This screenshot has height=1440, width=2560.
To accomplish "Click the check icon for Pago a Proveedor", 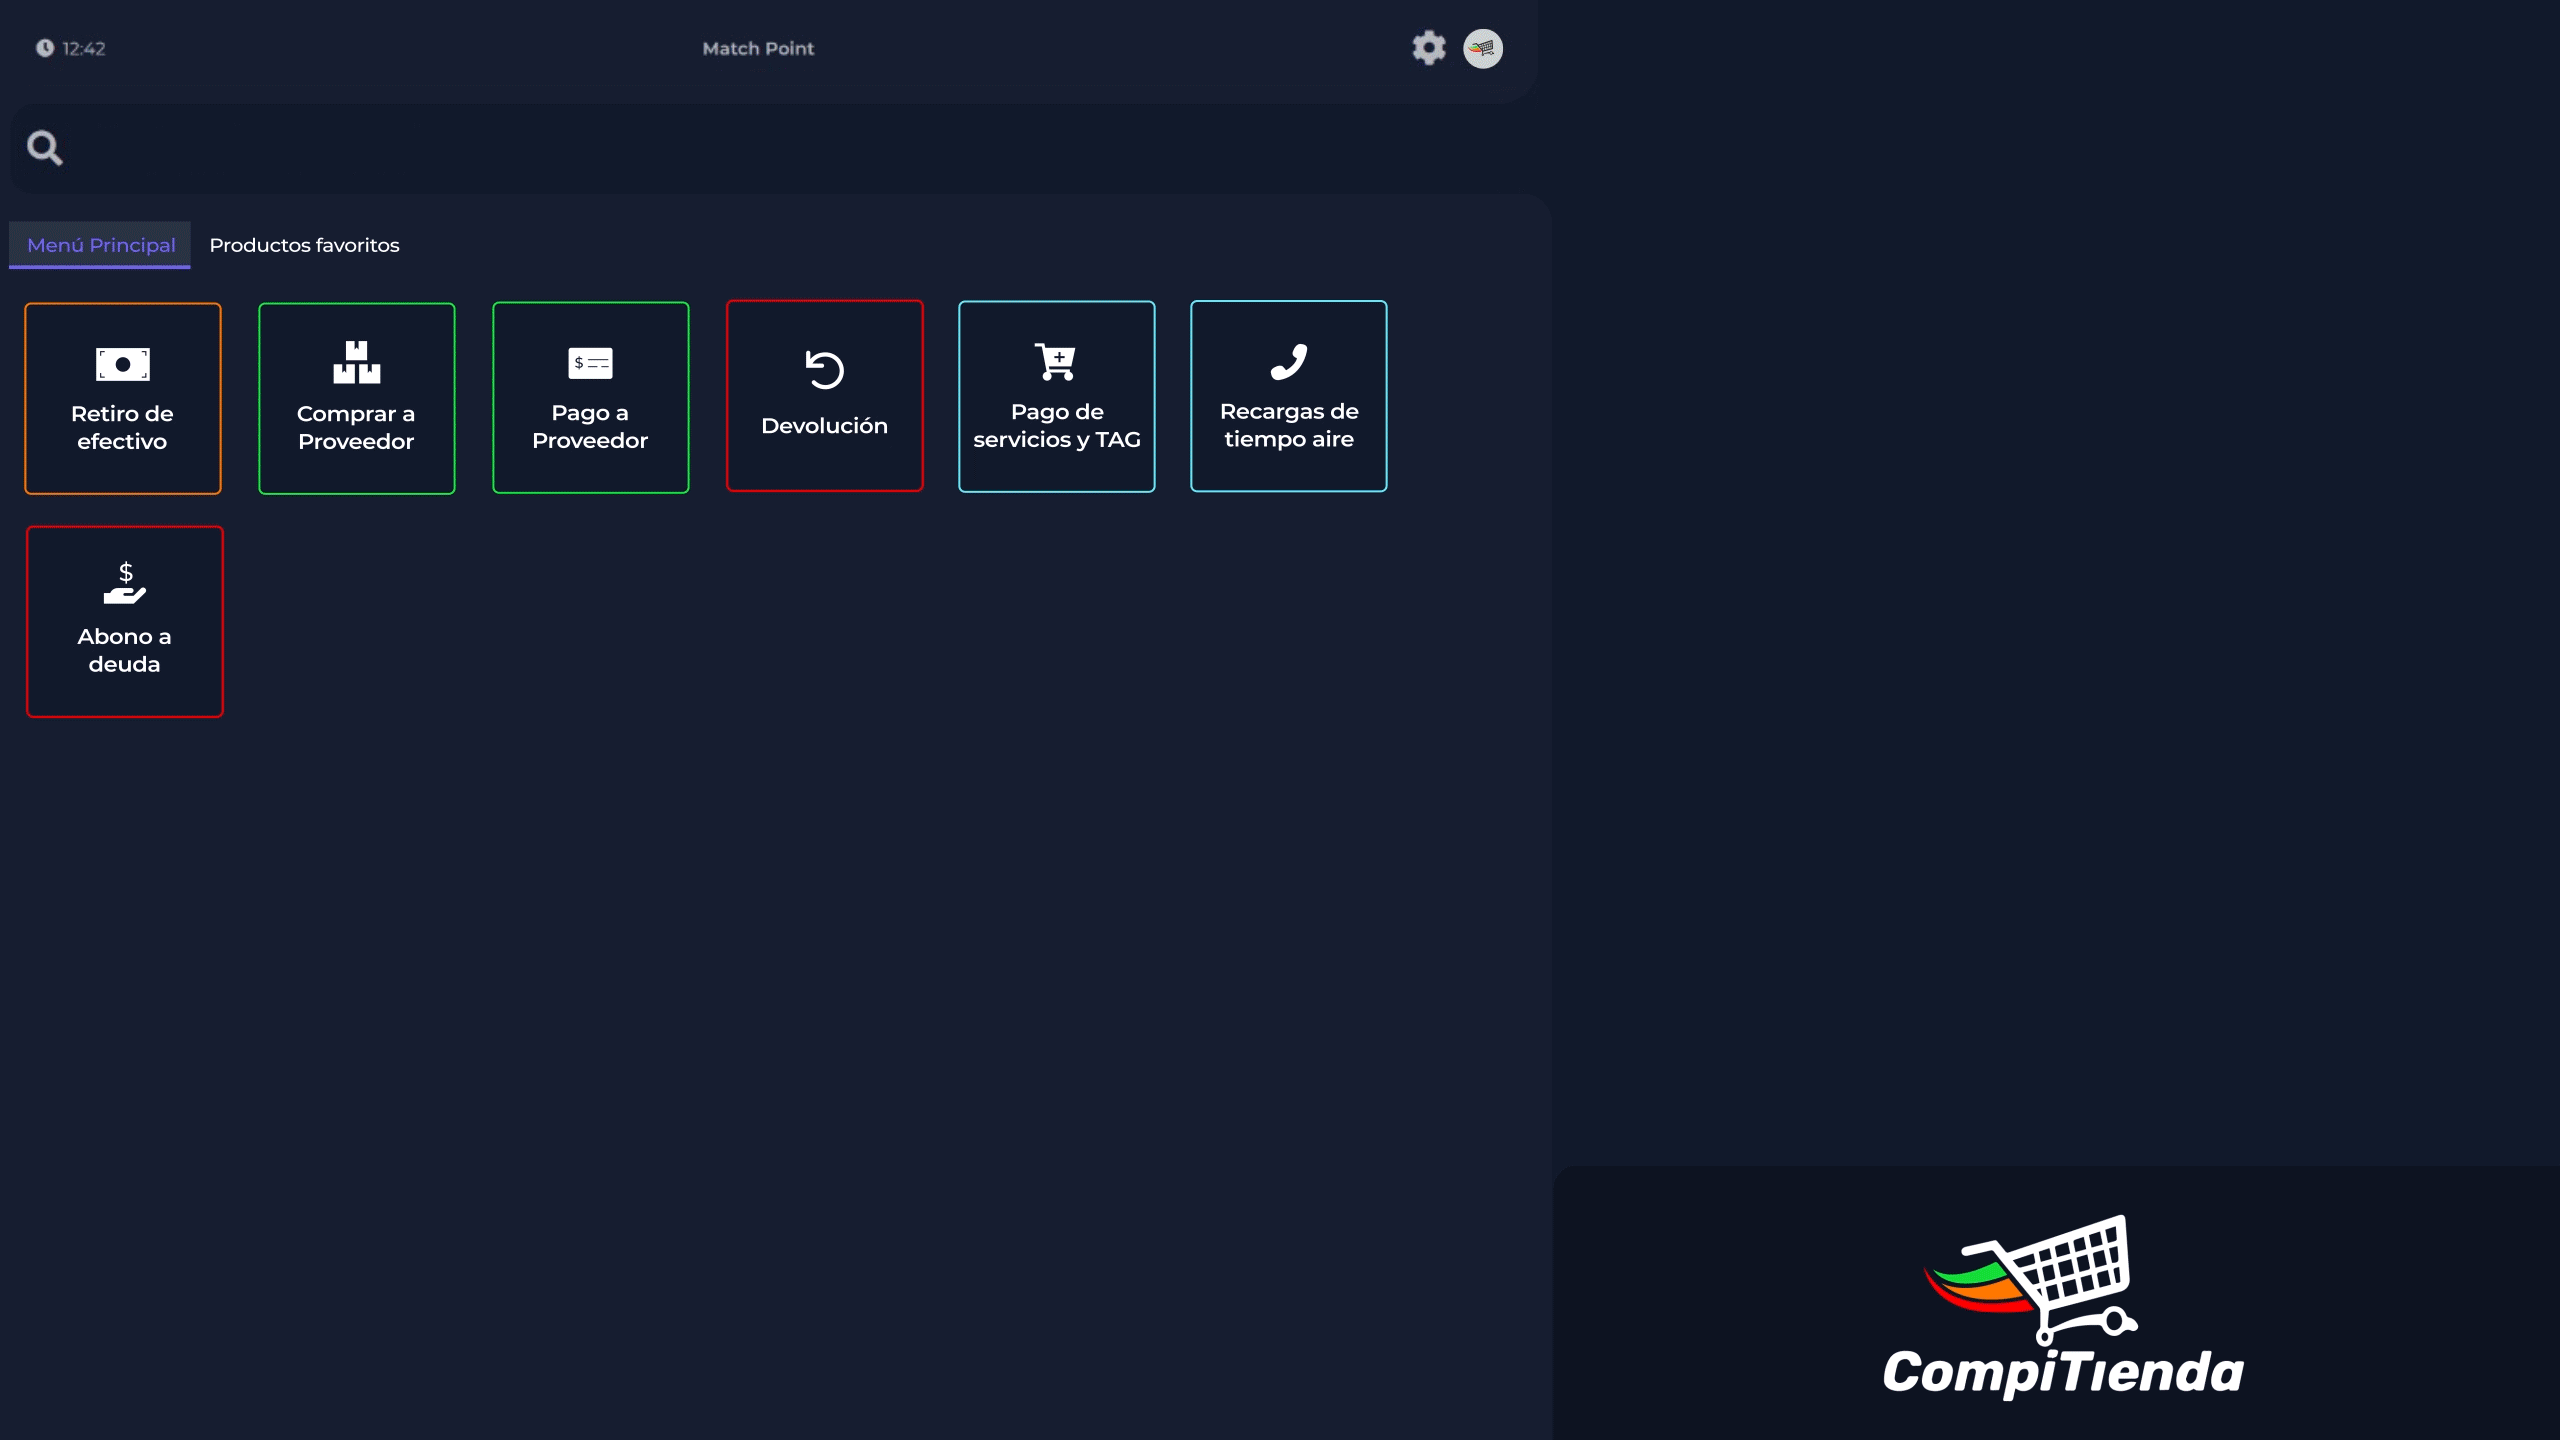I will [x=590, y=362].
